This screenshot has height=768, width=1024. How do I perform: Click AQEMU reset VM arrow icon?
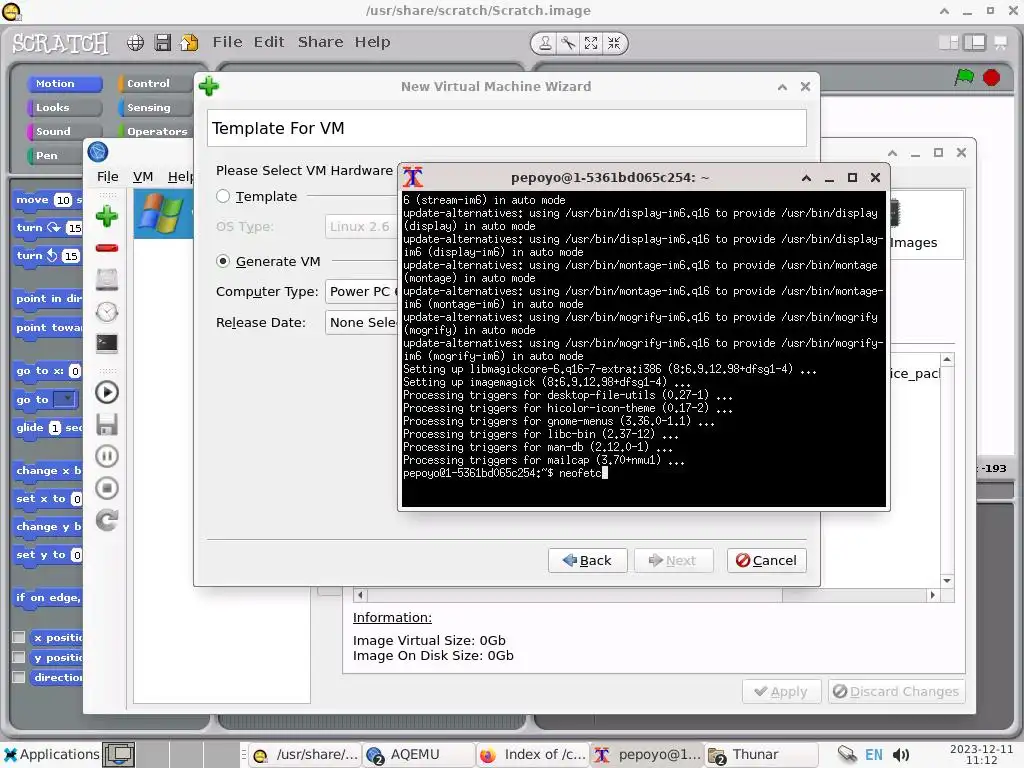click(x=107, y=520)
